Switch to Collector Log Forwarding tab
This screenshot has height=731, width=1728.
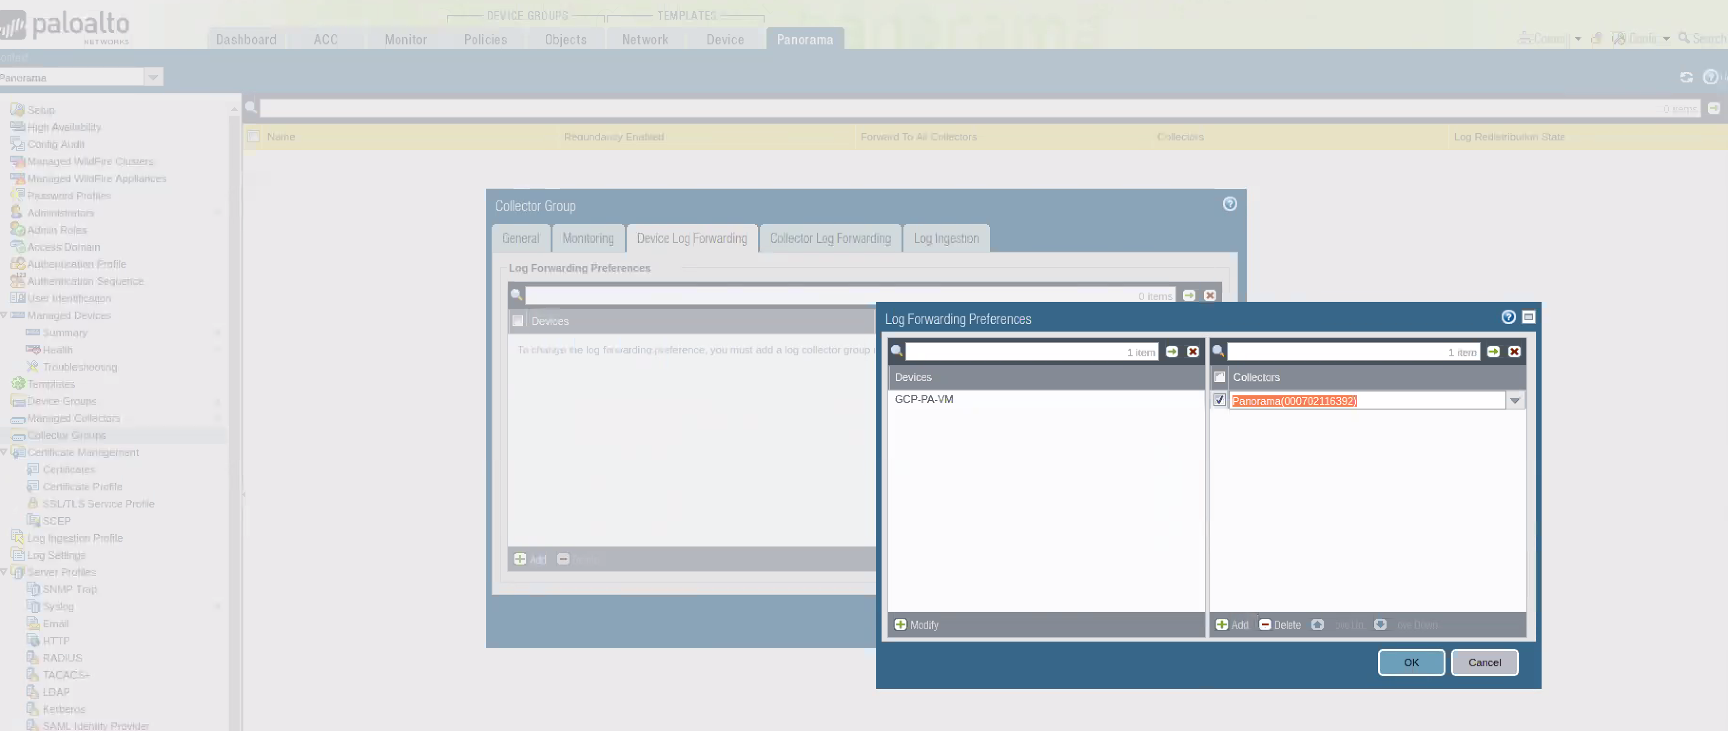[830, 238]
